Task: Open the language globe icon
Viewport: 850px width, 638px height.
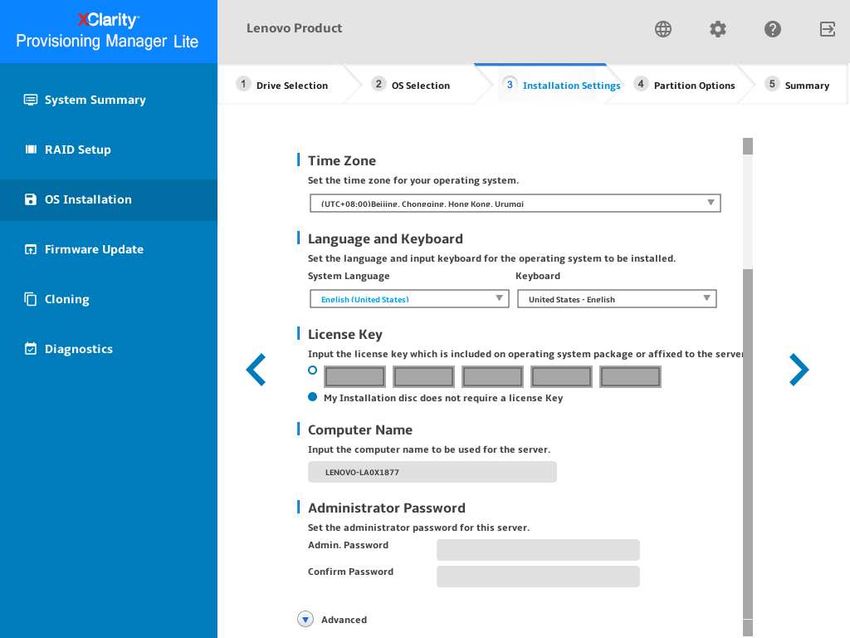Action: click(x=662, y=29)
